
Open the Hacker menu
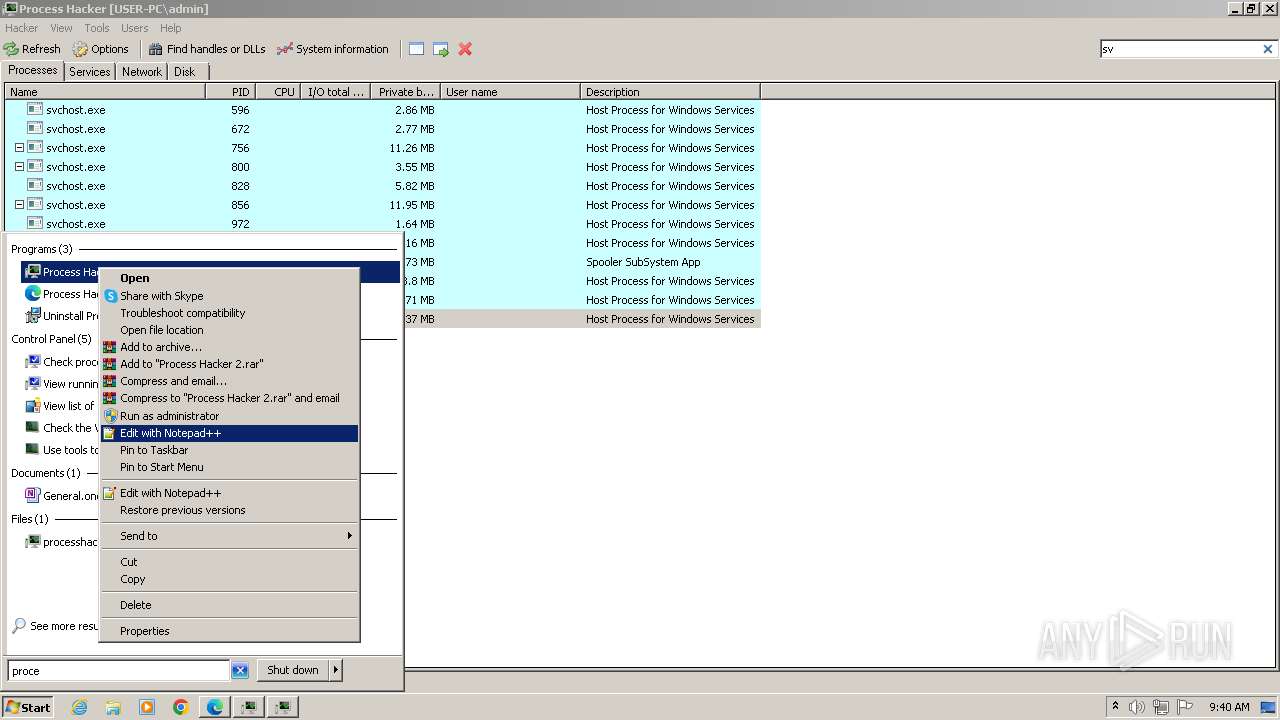(21, 28)
